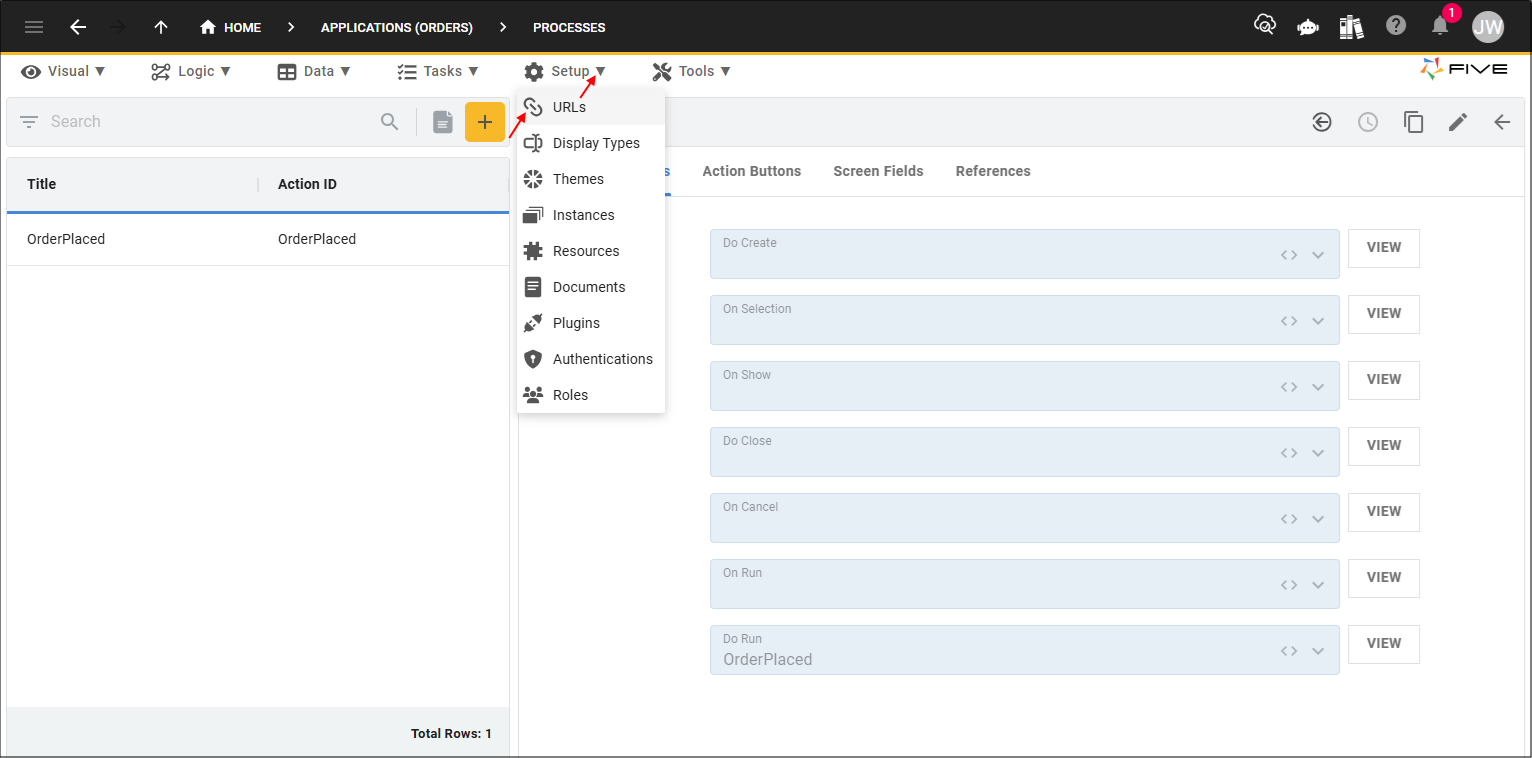Screen dimensions: 1532x758
Task: Select Roles from the Setup menu
Action: (591, 395)
